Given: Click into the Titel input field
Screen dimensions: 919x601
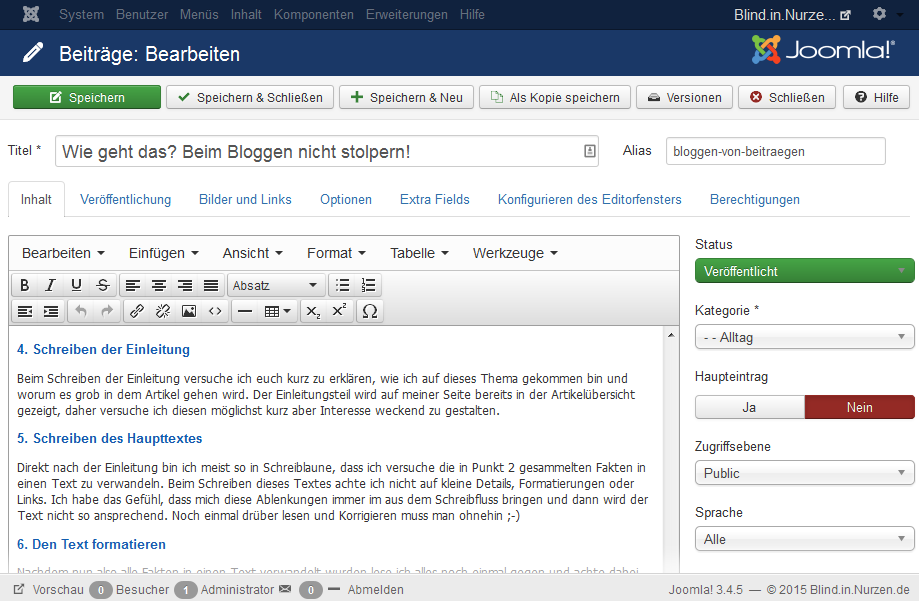Looking at the screenshot, I should pyautogui.click(x=326, y=151).
